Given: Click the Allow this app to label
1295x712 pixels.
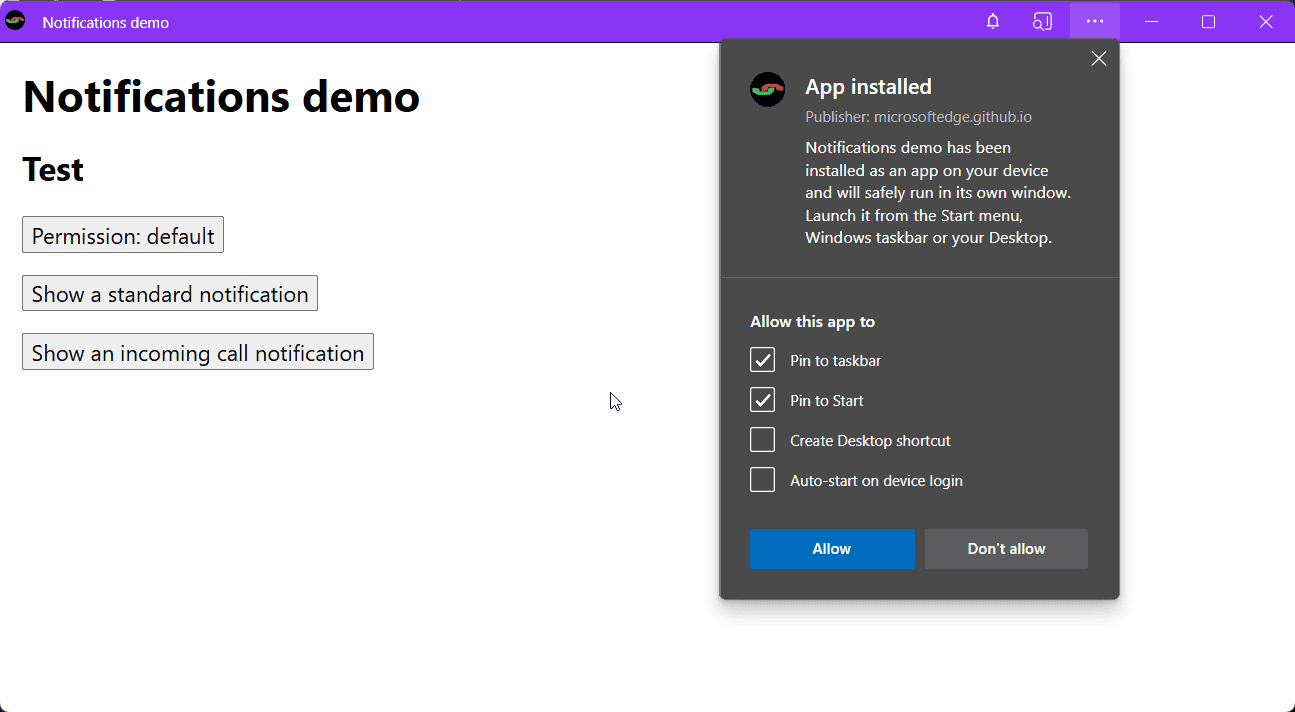Looking at the screenshot, I should pos(812,322).
